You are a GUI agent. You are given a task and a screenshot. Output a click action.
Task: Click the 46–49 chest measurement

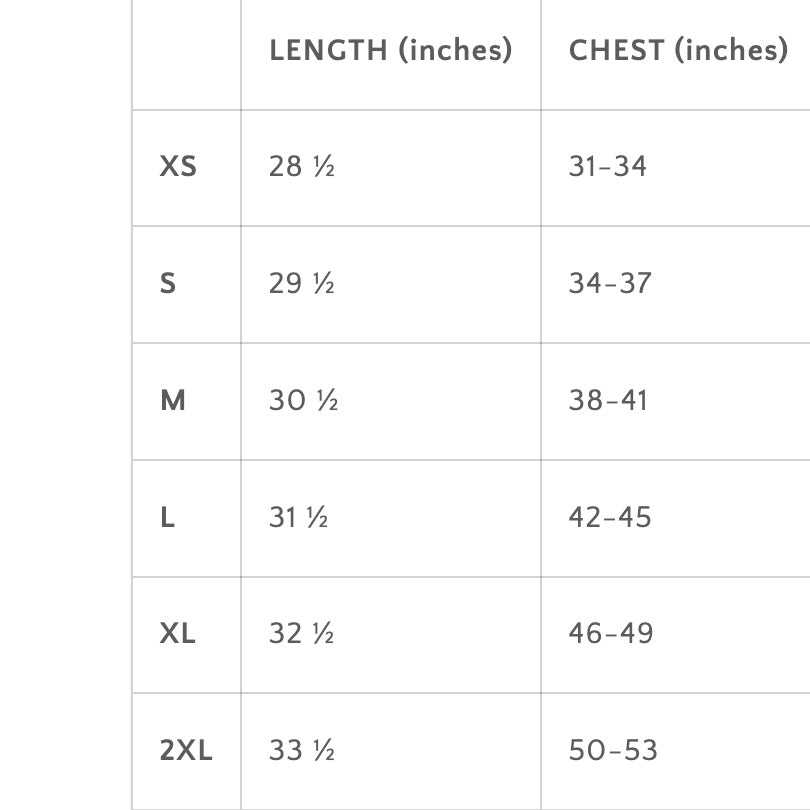[611, 634]
